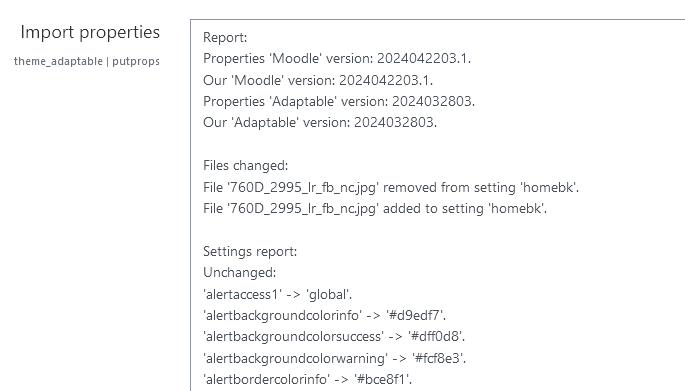Click the 'alertbordercolorinfo' #bce8f1 line

pyautogui.click(x=307, y=379)
